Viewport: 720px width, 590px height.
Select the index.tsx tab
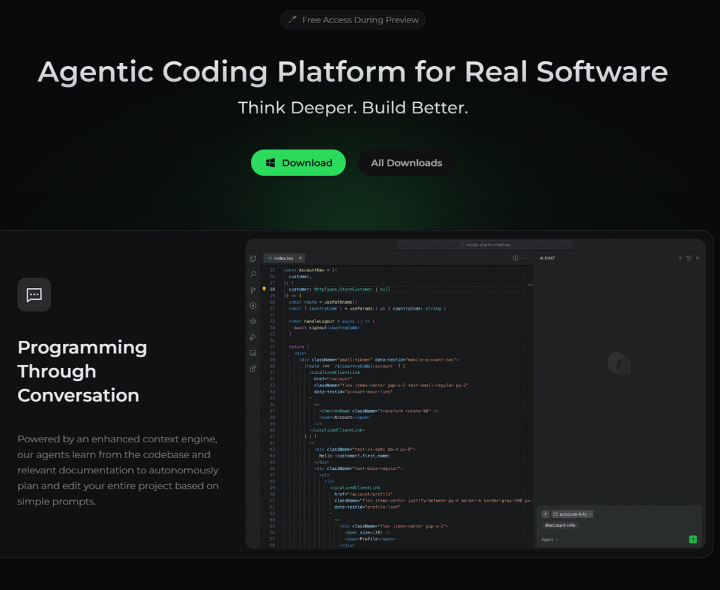tap(282, 258)
